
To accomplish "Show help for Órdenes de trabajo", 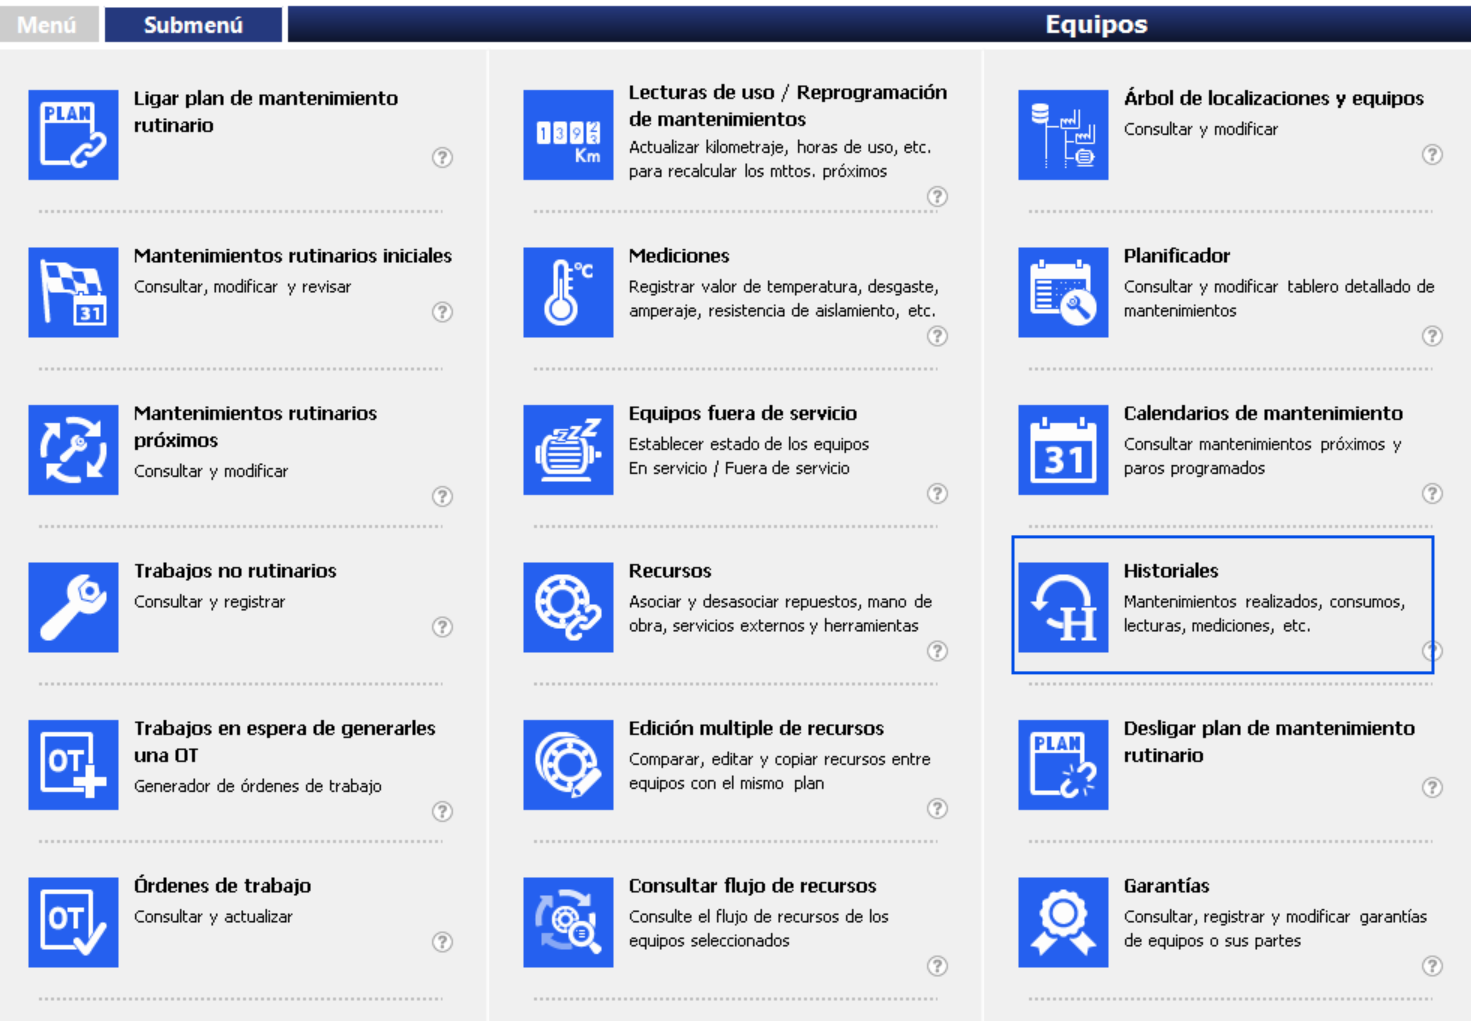I will (x=442, y=942).
